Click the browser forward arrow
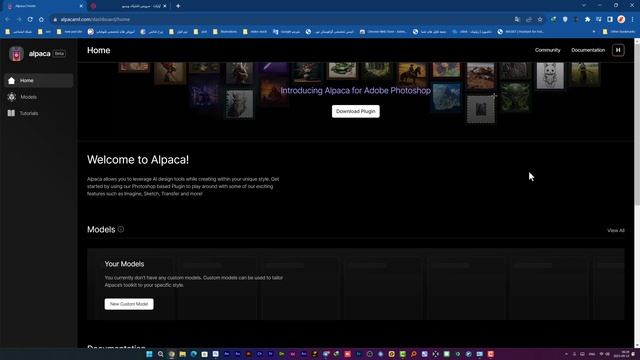Screen dimensions: 640x360 click(x=19, y=19)
